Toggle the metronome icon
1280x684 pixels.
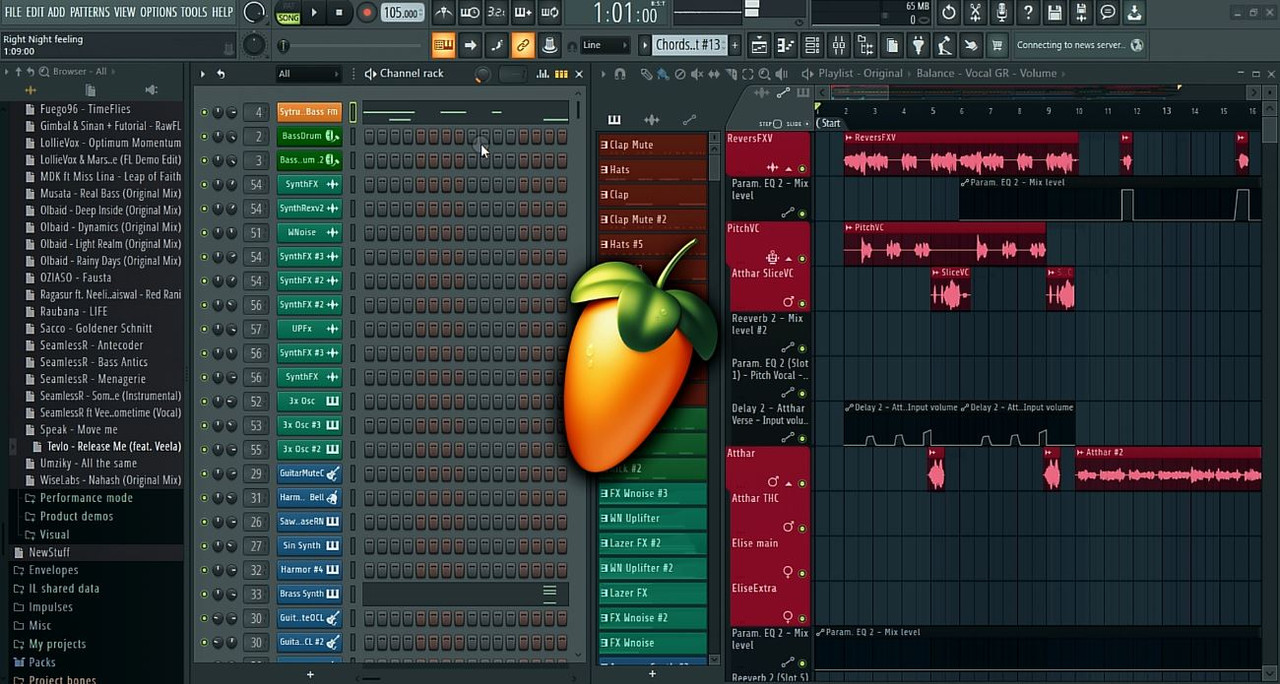coord(444,13)
